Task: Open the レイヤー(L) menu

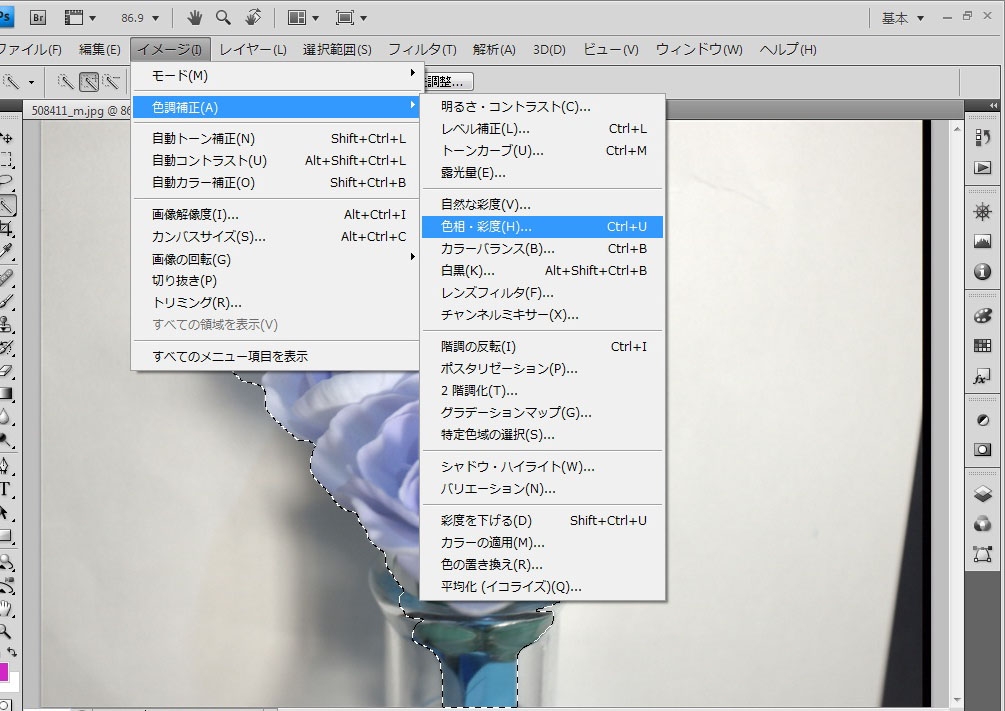Action: [x=253, y=49]
